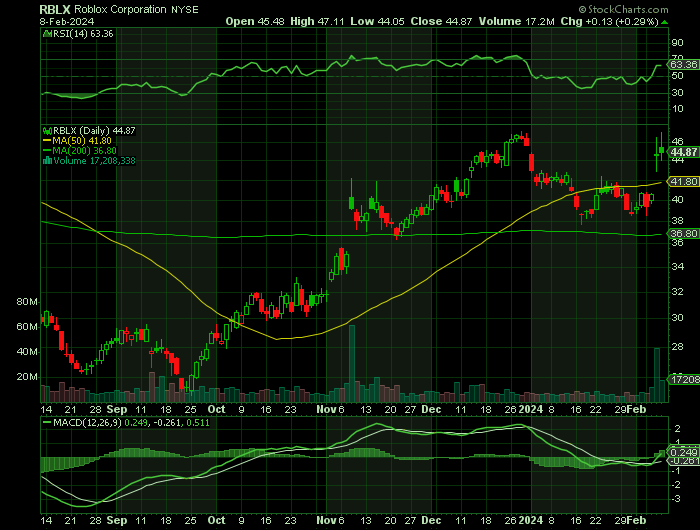Viewport: 700px width, 530px height.
Task: Click the 36.80 MA tag on the right axis
Action: coord(684,234)
